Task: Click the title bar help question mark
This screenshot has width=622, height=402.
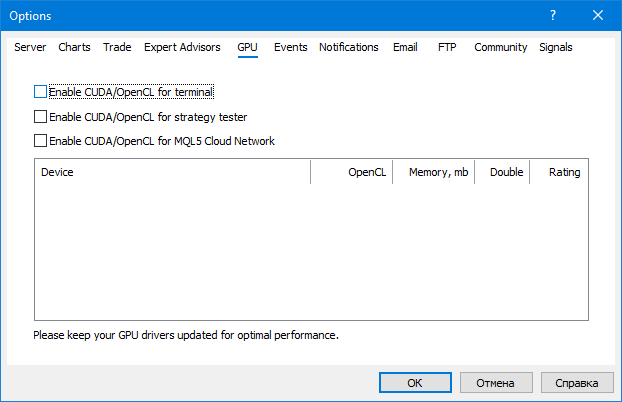Action: [x=553, y=15]
